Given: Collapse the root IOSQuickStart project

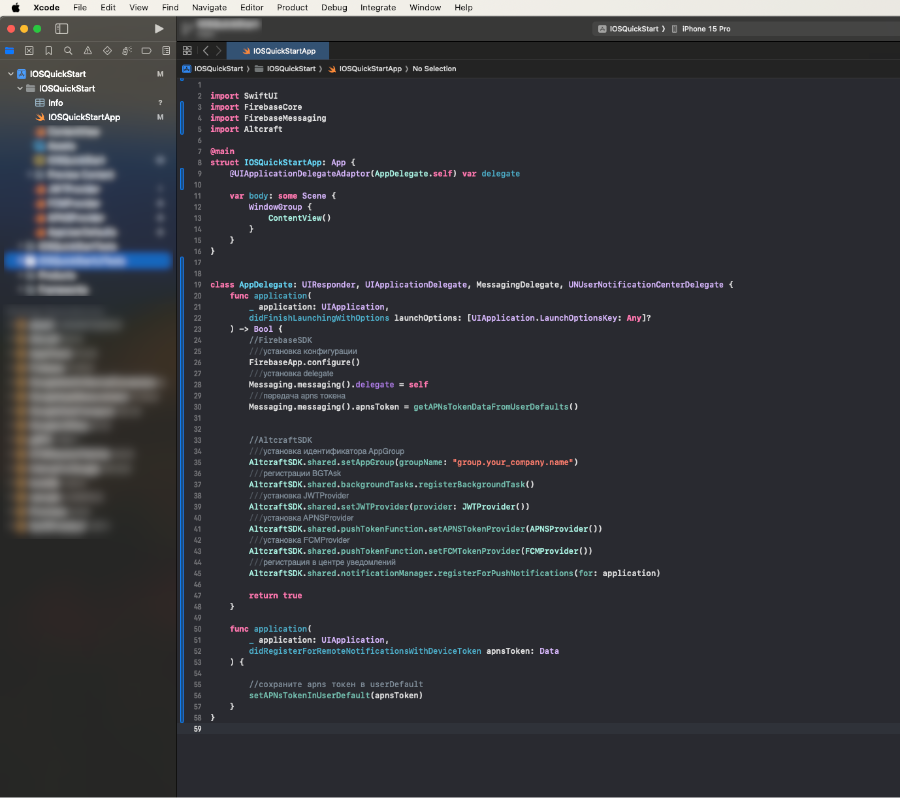Looking at the screenshot, I should pyautogui.click(x=10, y=74).
